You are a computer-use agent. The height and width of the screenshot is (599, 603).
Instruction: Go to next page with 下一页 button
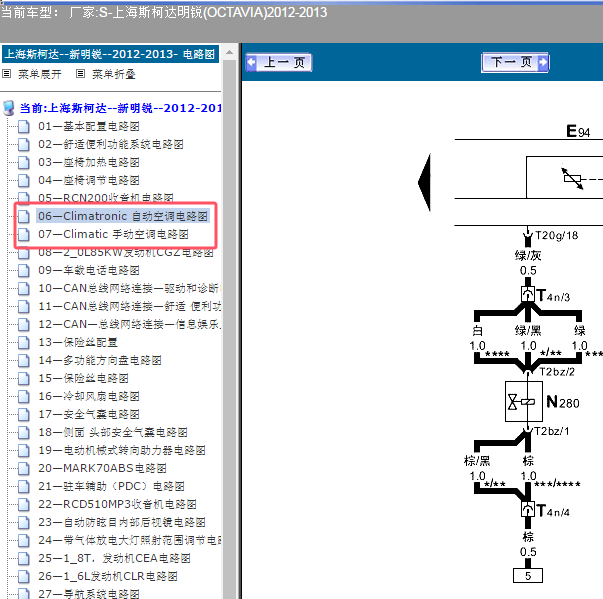[x=515, y=62]
